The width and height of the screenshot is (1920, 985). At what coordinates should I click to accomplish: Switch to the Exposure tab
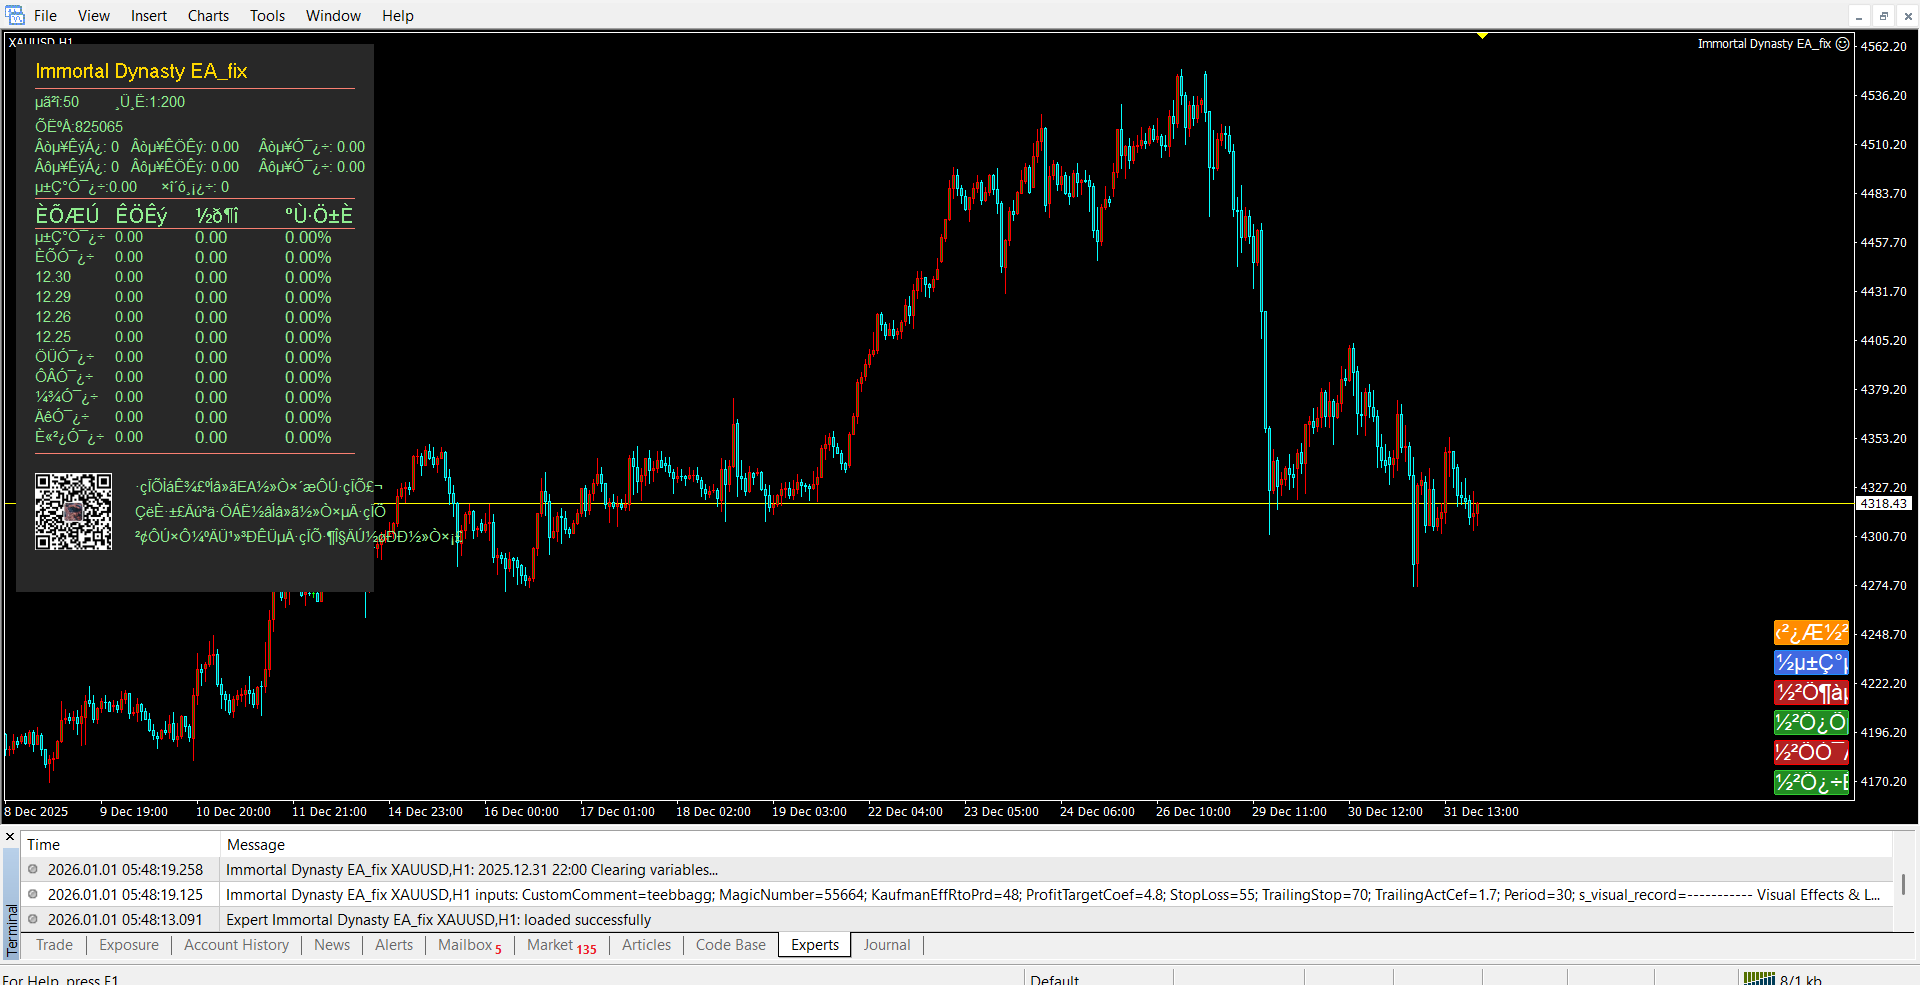click(x=129, y=945)
